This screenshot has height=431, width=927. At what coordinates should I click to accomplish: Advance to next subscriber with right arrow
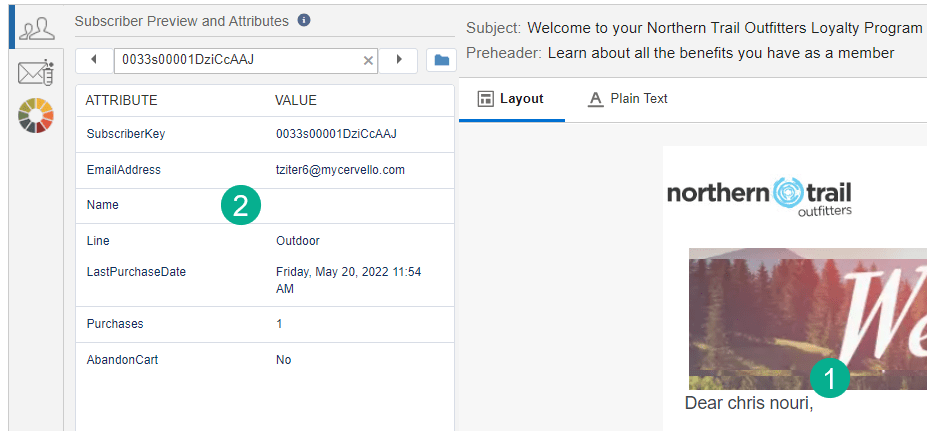[399, 60]
